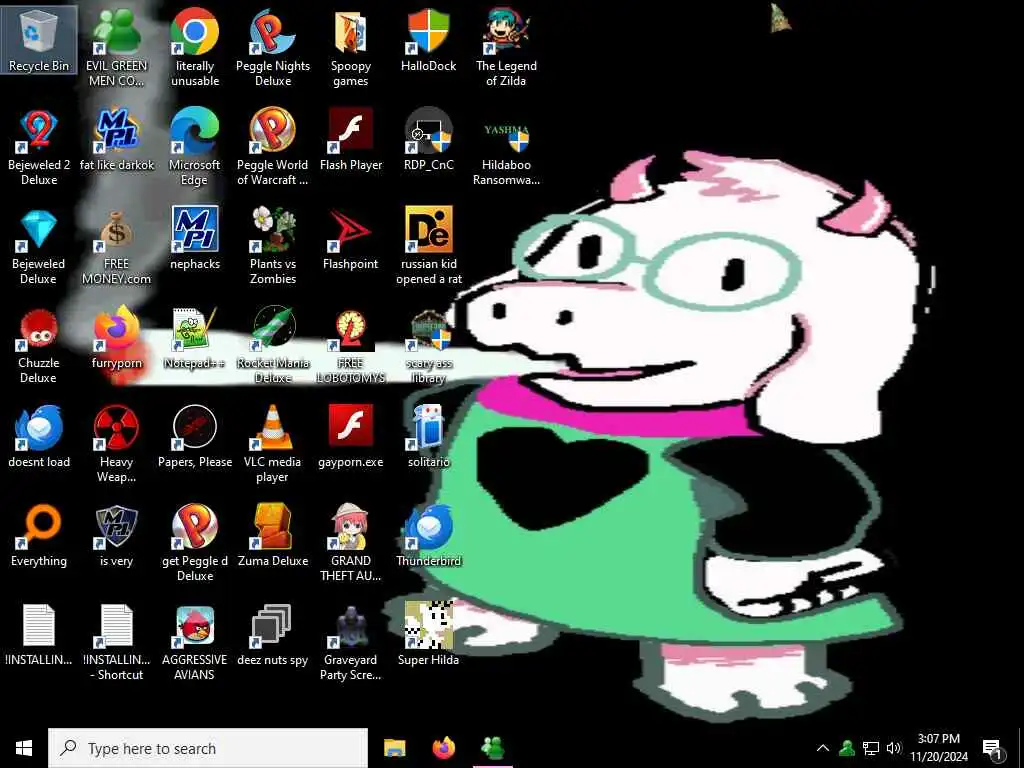Open Notepad++ desktop shortcut

click(195, 337)
